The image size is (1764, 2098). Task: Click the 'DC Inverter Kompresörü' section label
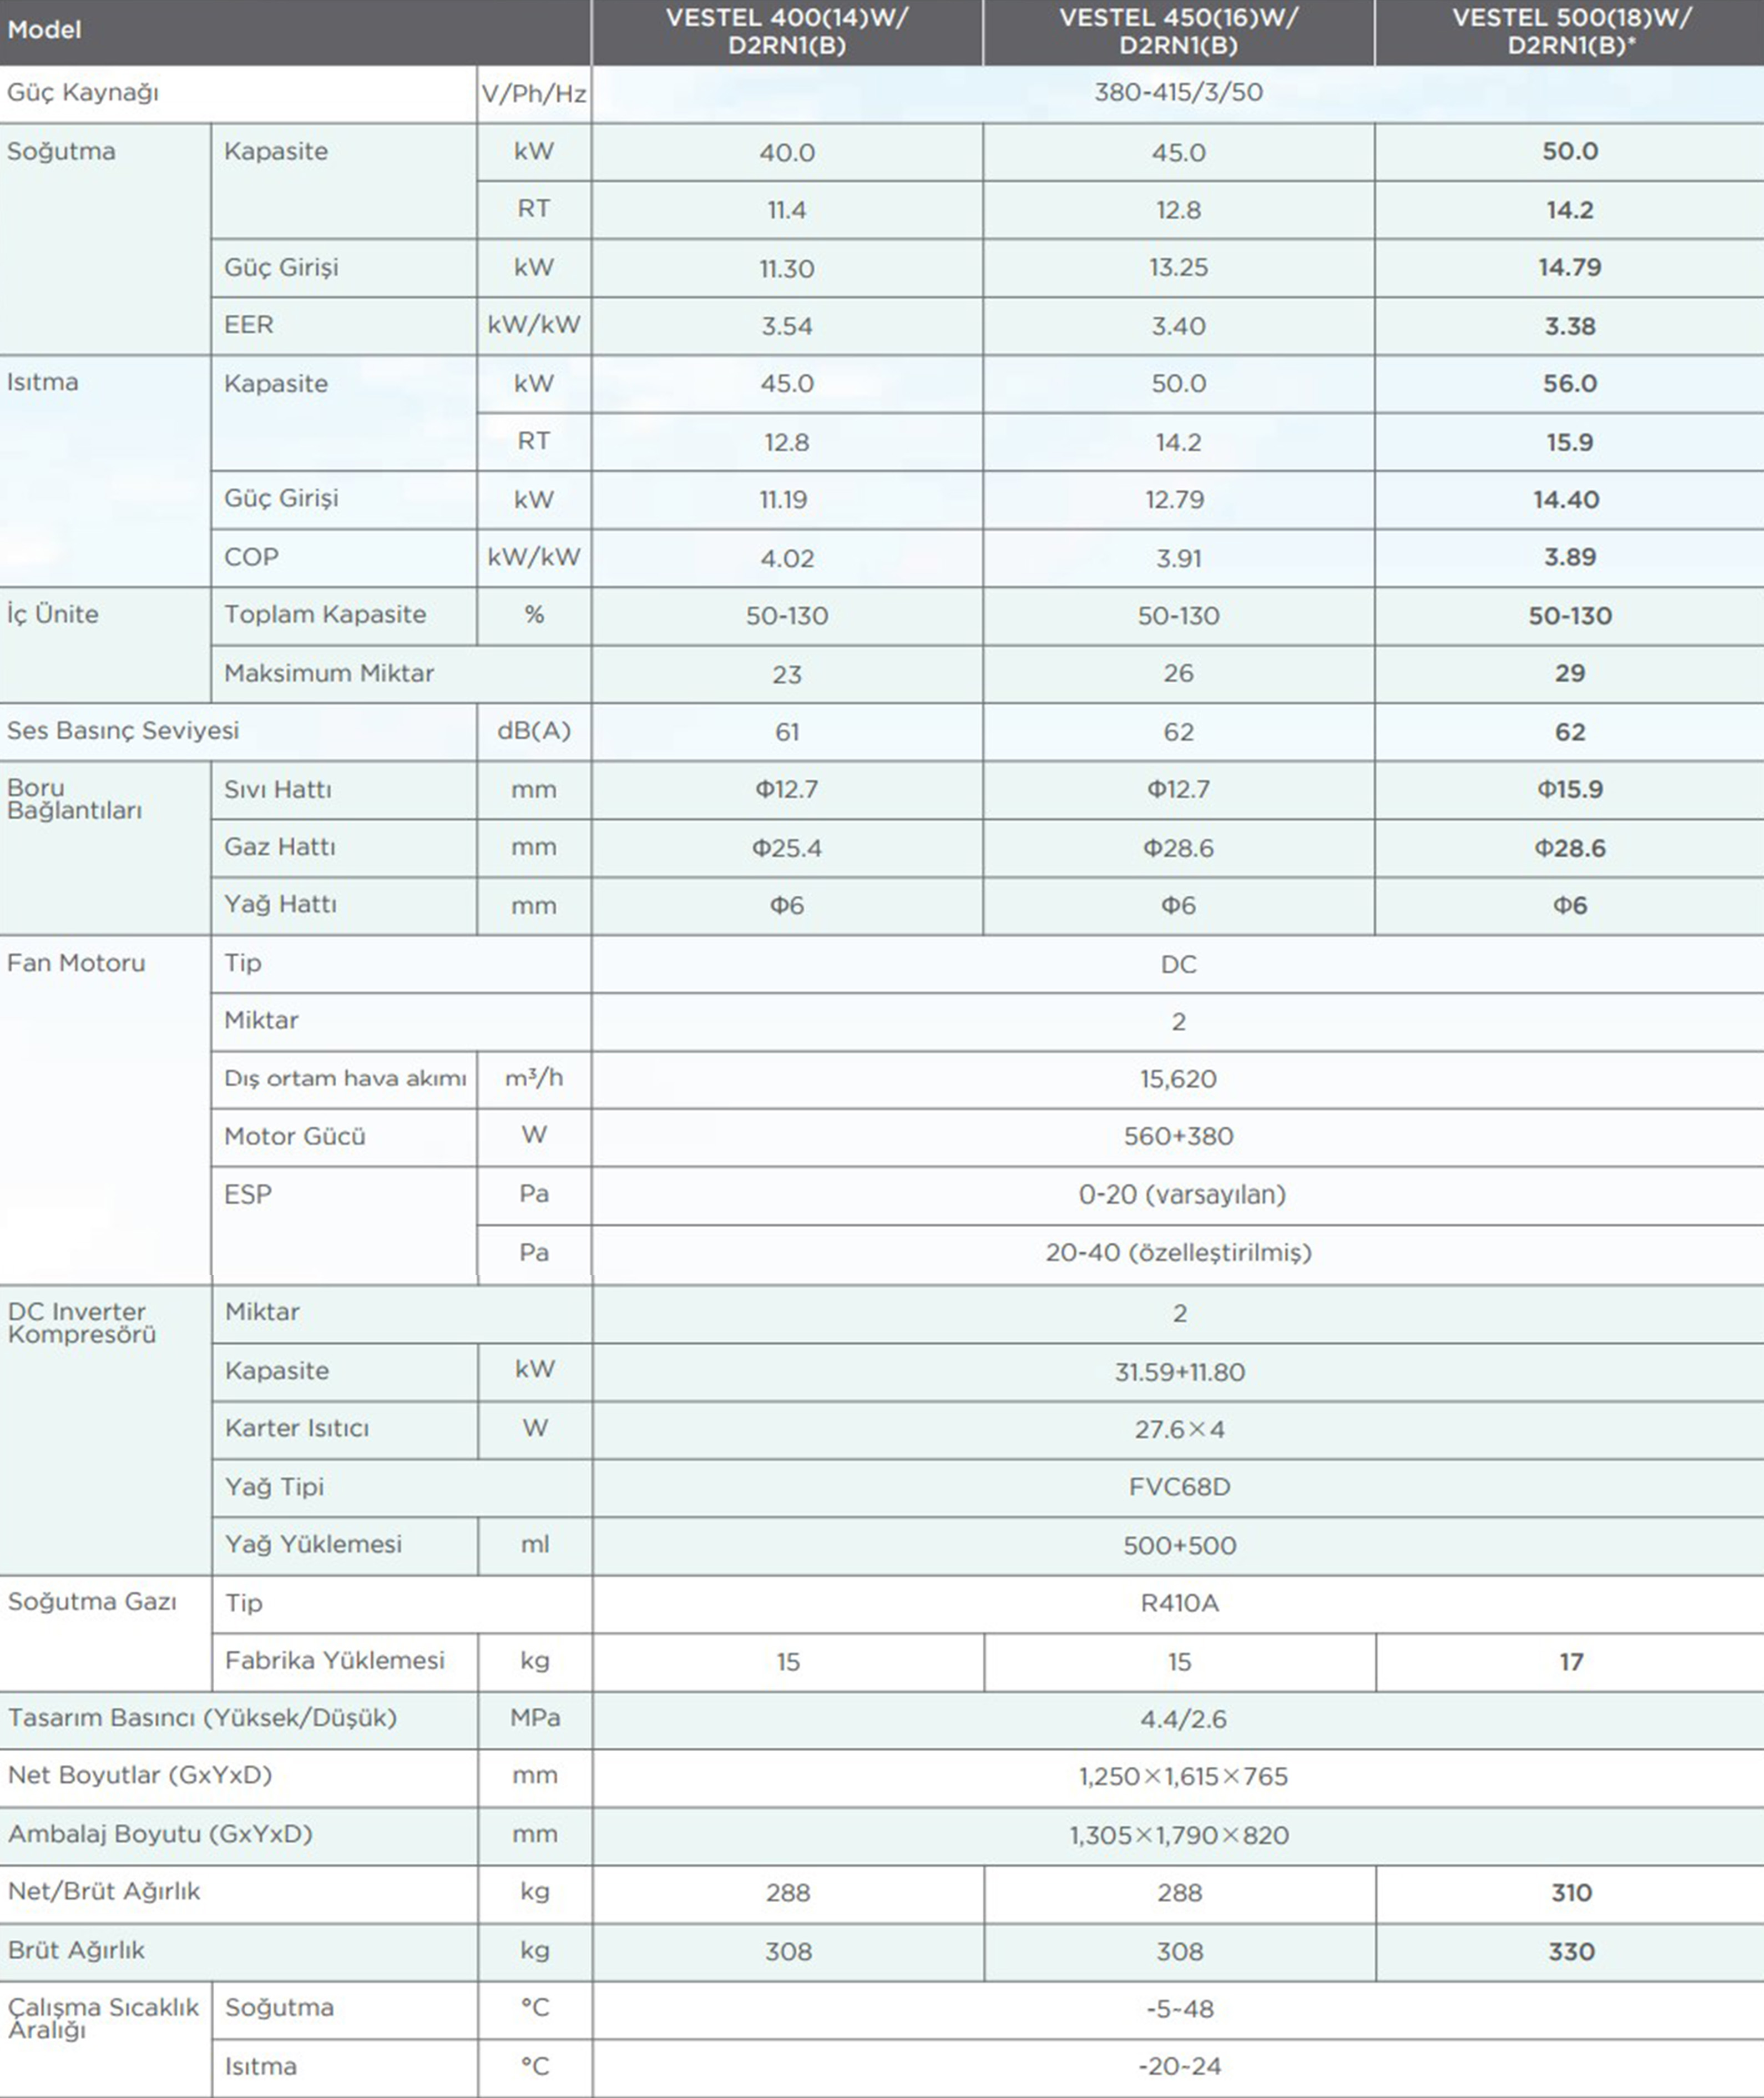(x=82, y=1323)
